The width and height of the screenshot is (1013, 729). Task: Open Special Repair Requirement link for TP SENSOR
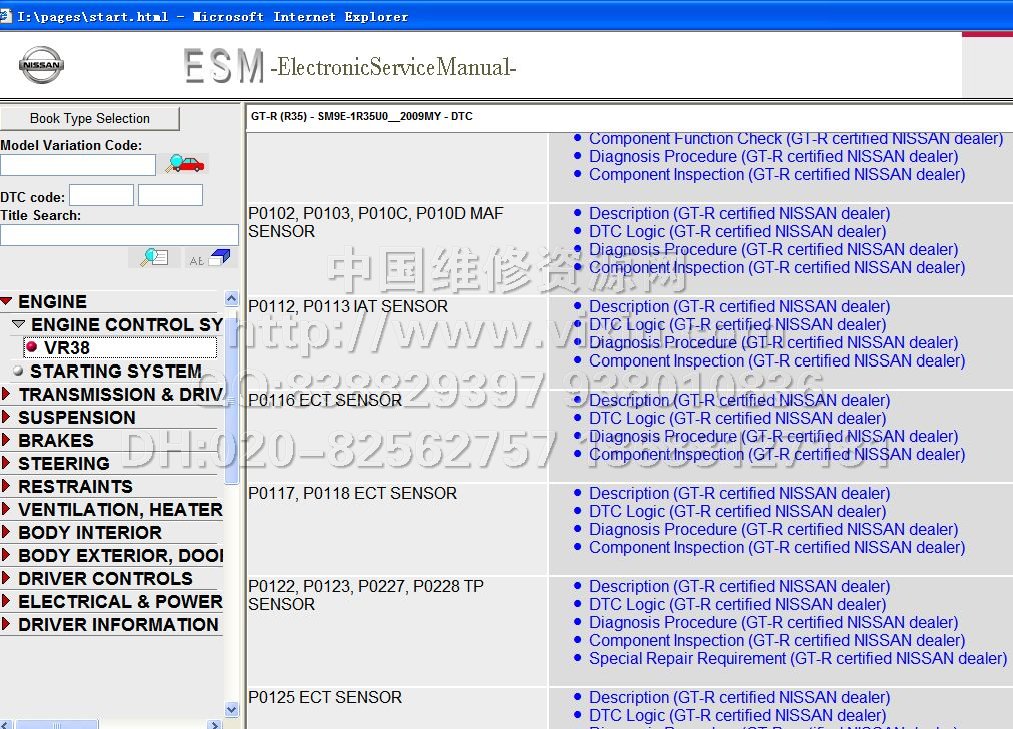[798, 659]
